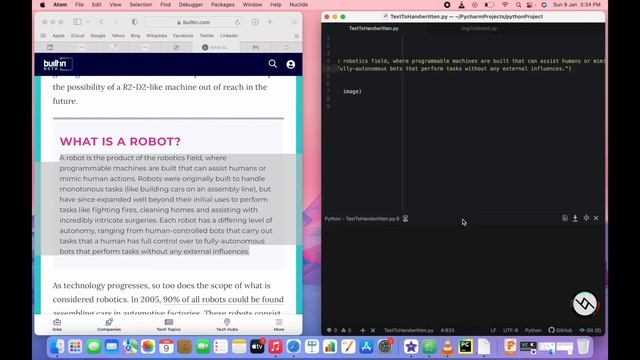Open Tech Topics in bottom navigation
The width and height of the screenshot is (640, 360).
[x=169, y=325]
